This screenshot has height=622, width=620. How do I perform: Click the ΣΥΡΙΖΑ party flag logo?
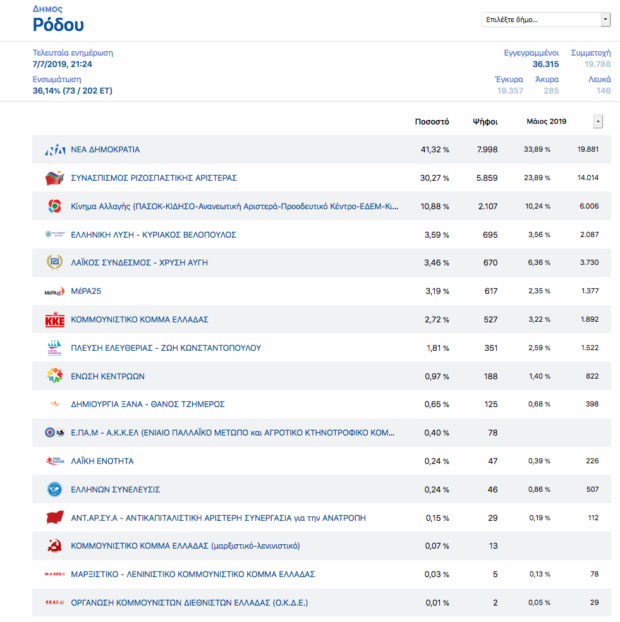55,178
